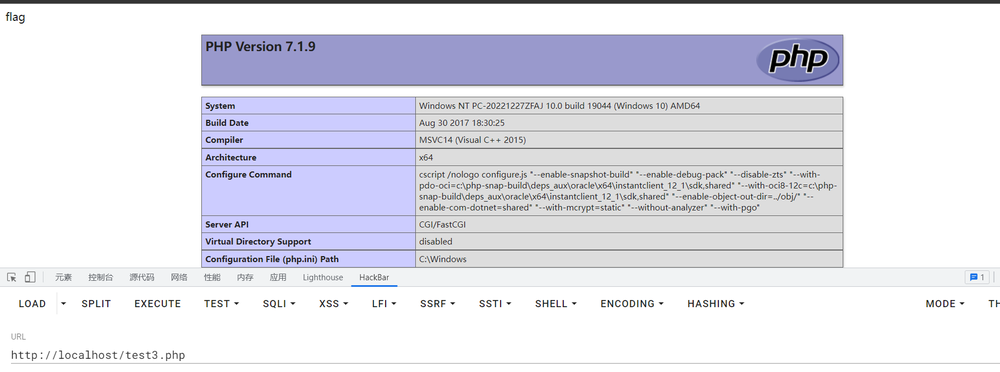
Task: Open the SSTI dropdown
Action: pos(495,304)
